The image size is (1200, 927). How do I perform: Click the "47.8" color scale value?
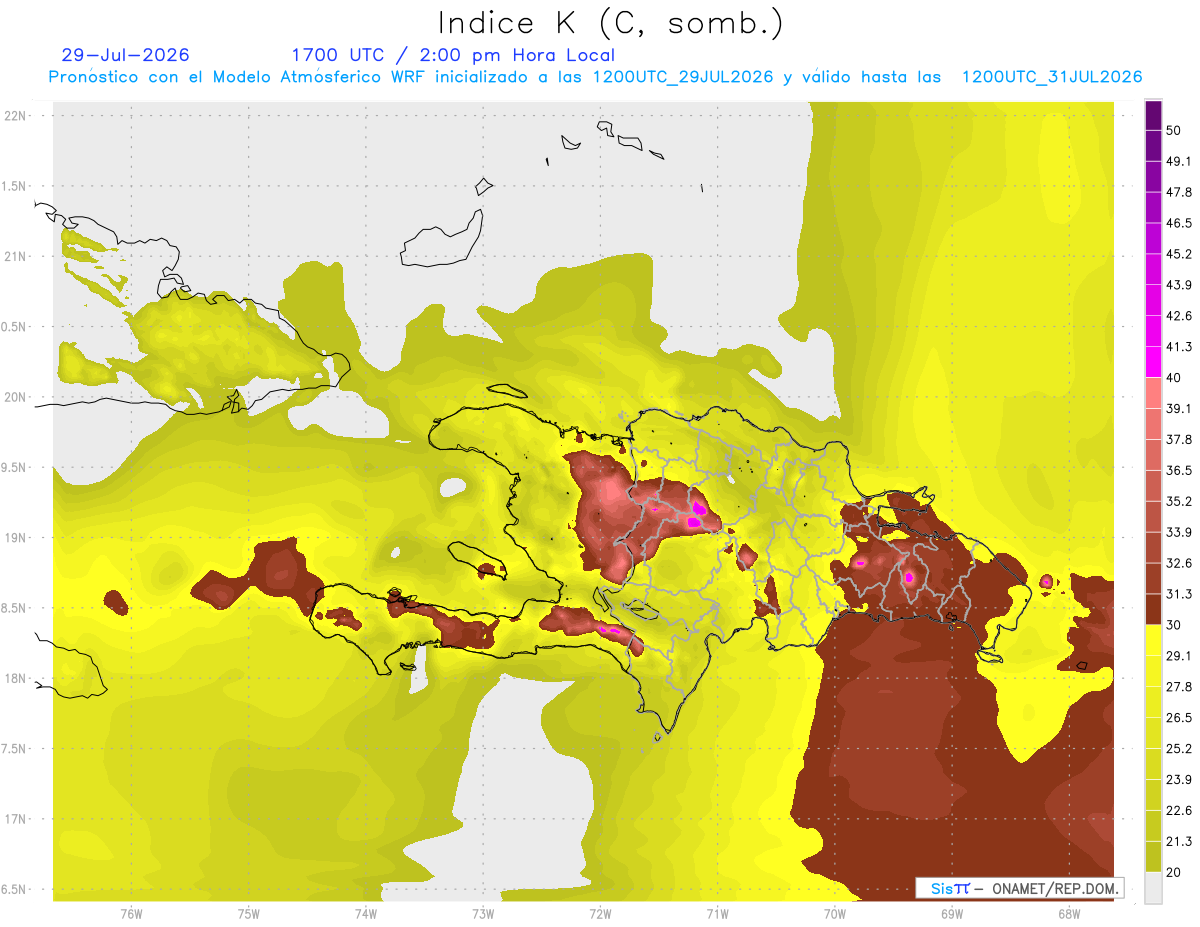point(1178,193)
